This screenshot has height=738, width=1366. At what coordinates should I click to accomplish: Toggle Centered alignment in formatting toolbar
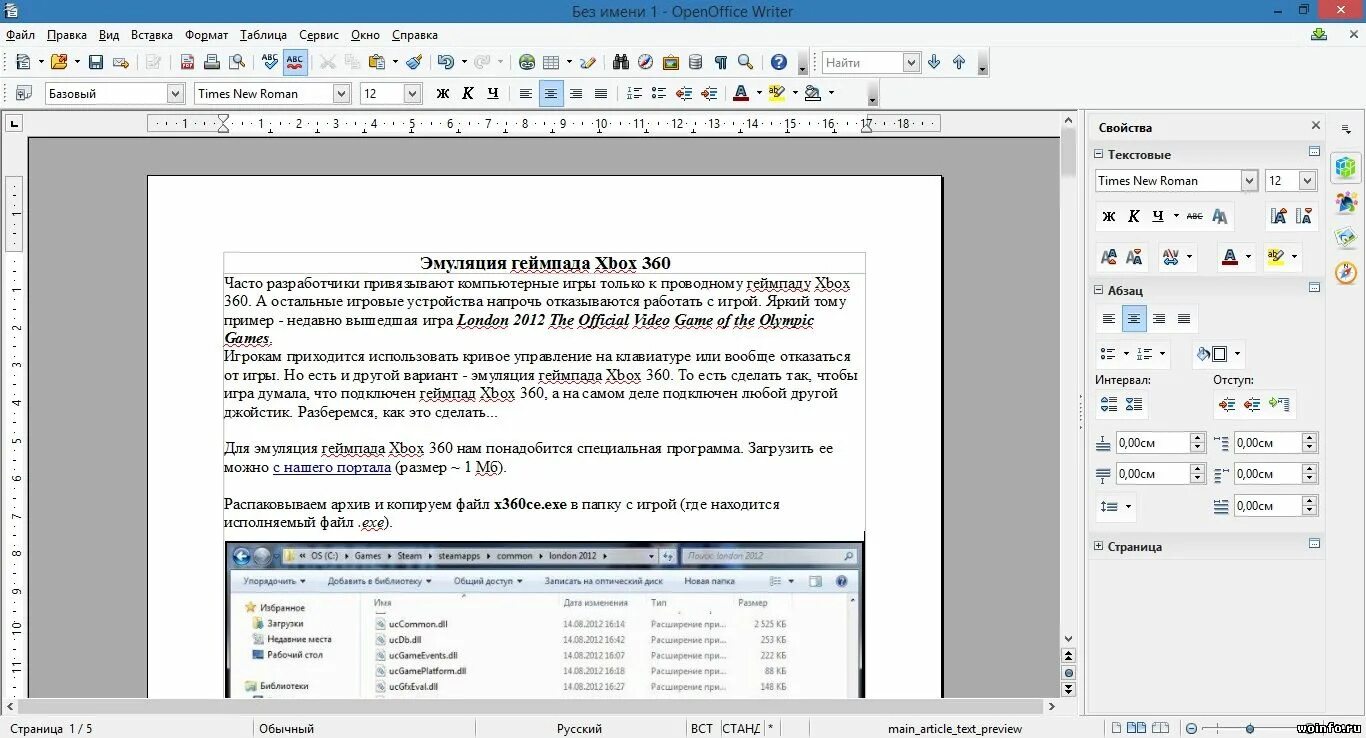[x=551, y=93]
